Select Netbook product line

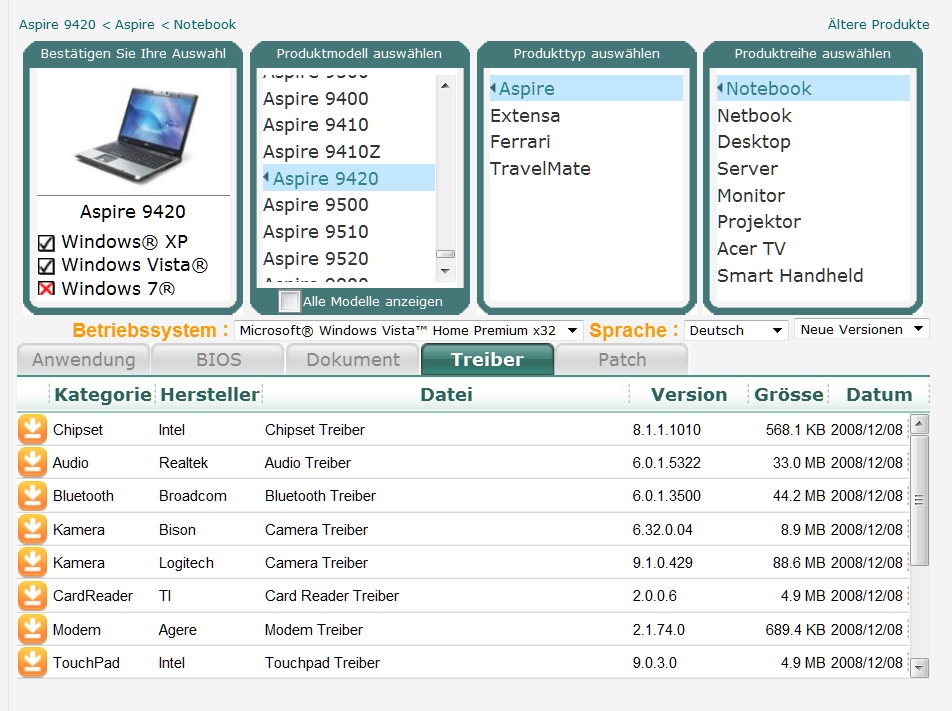pyautogui.click(x=755, y=115)
